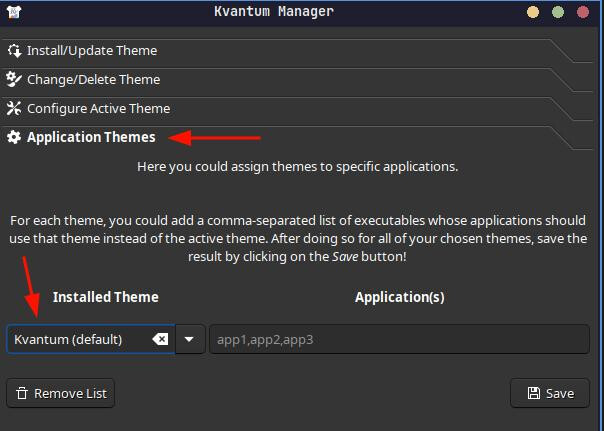This screenshot has width=604, height=431.
Task: Minimize the window with the yellow button
Action: (533, 12)
